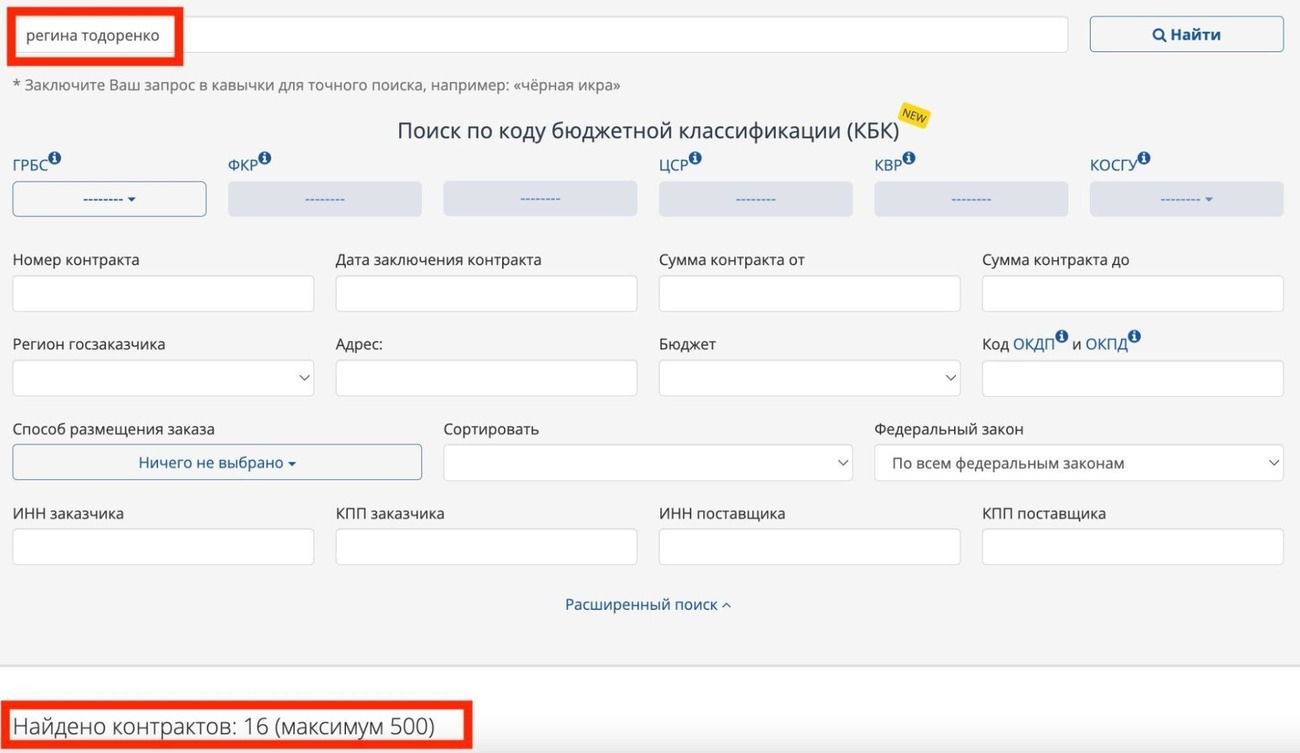Image resolution: width=1300 pixels, height=753 pixels.
Task: Open the ЦСР info icon
Action: point(695,158)
